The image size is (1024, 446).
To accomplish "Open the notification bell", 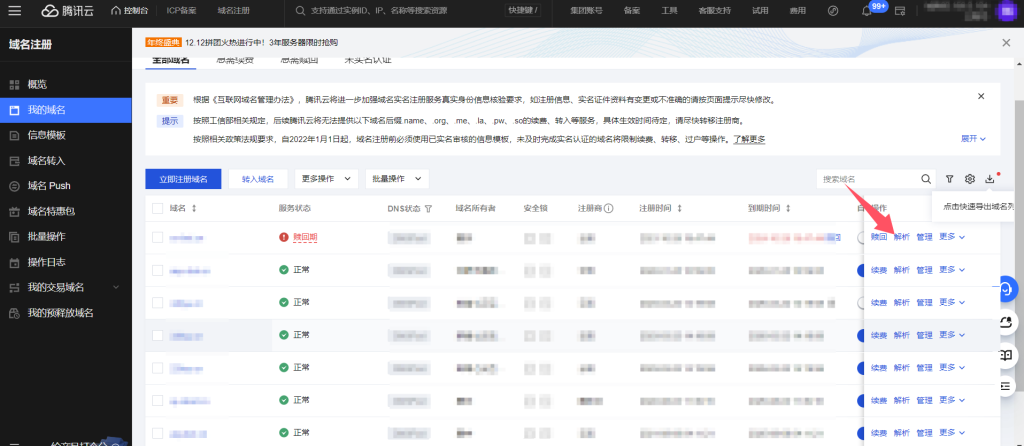I will 867,11.
